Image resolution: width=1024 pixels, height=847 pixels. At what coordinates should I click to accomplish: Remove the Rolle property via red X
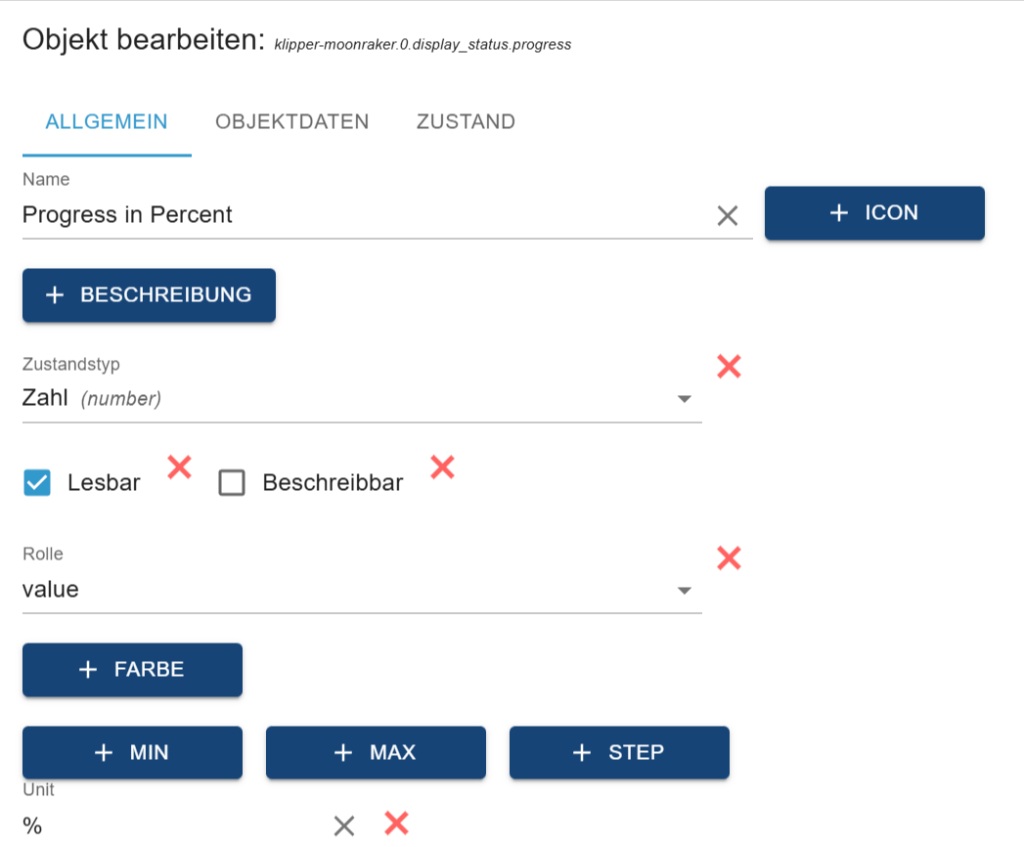729,558
